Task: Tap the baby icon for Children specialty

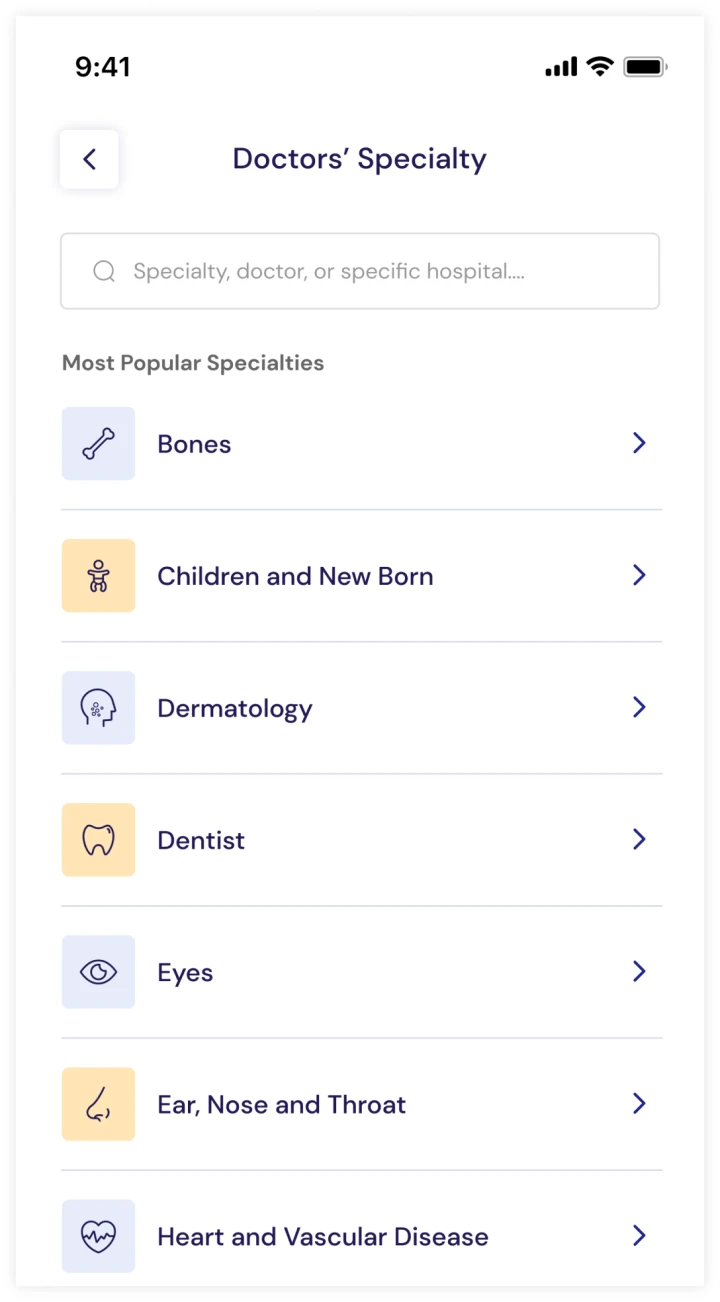Action: [x=98, y=575]
